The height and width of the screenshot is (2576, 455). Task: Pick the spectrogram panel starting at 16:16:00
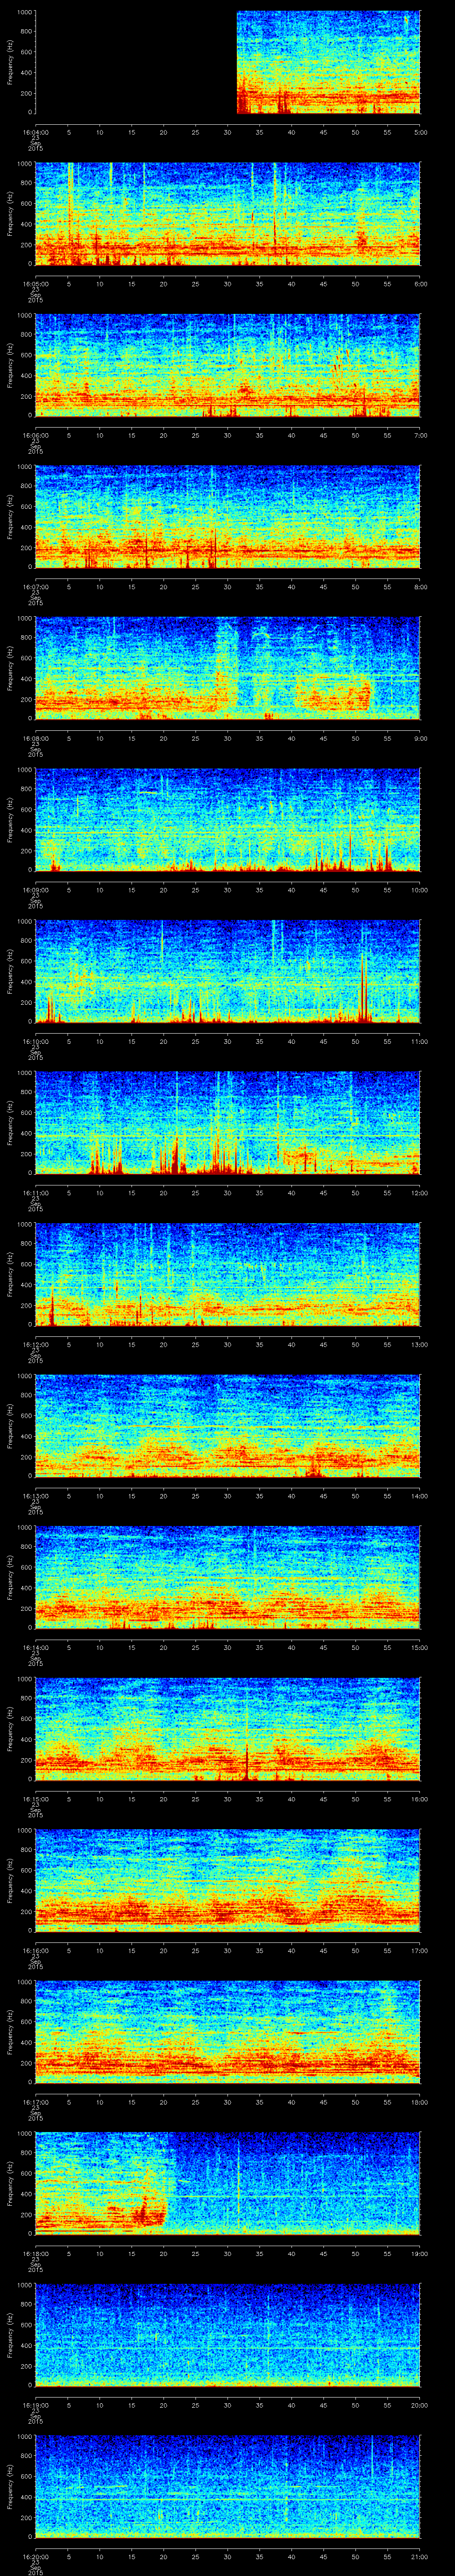coord(228,1881)
